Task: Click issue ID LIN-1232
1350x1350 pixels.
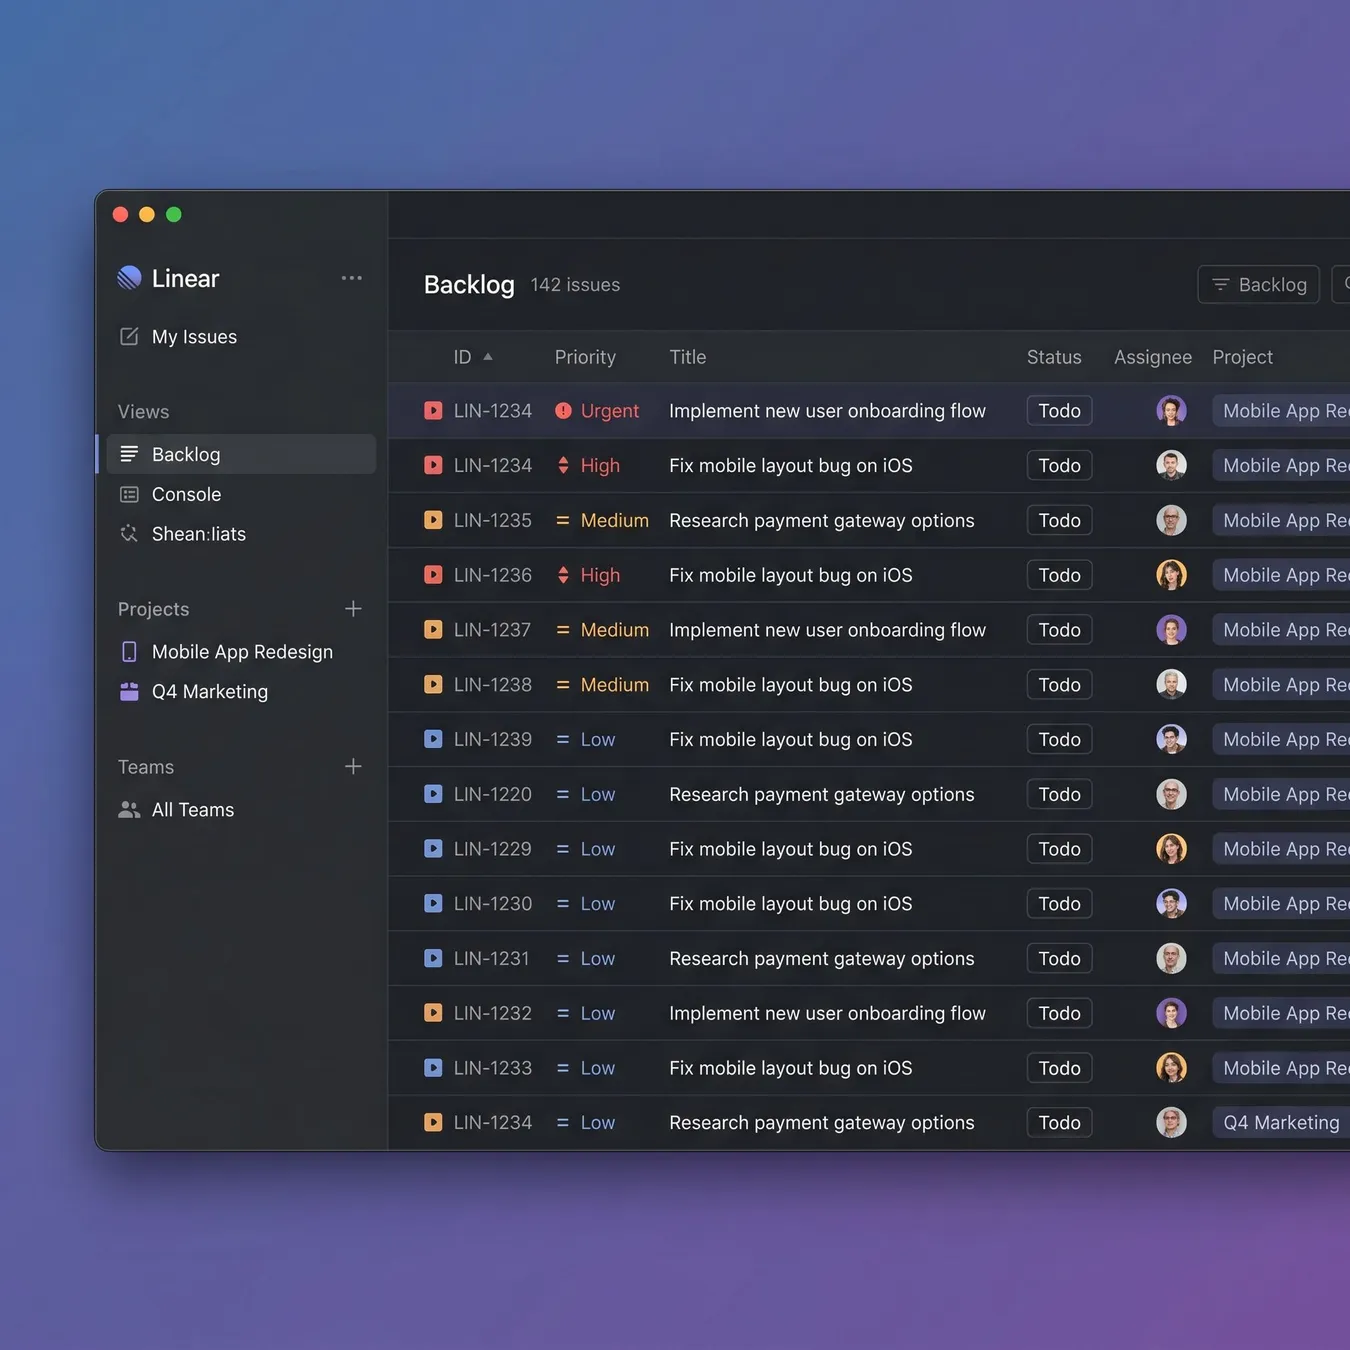Action: tap(492, 1013)
